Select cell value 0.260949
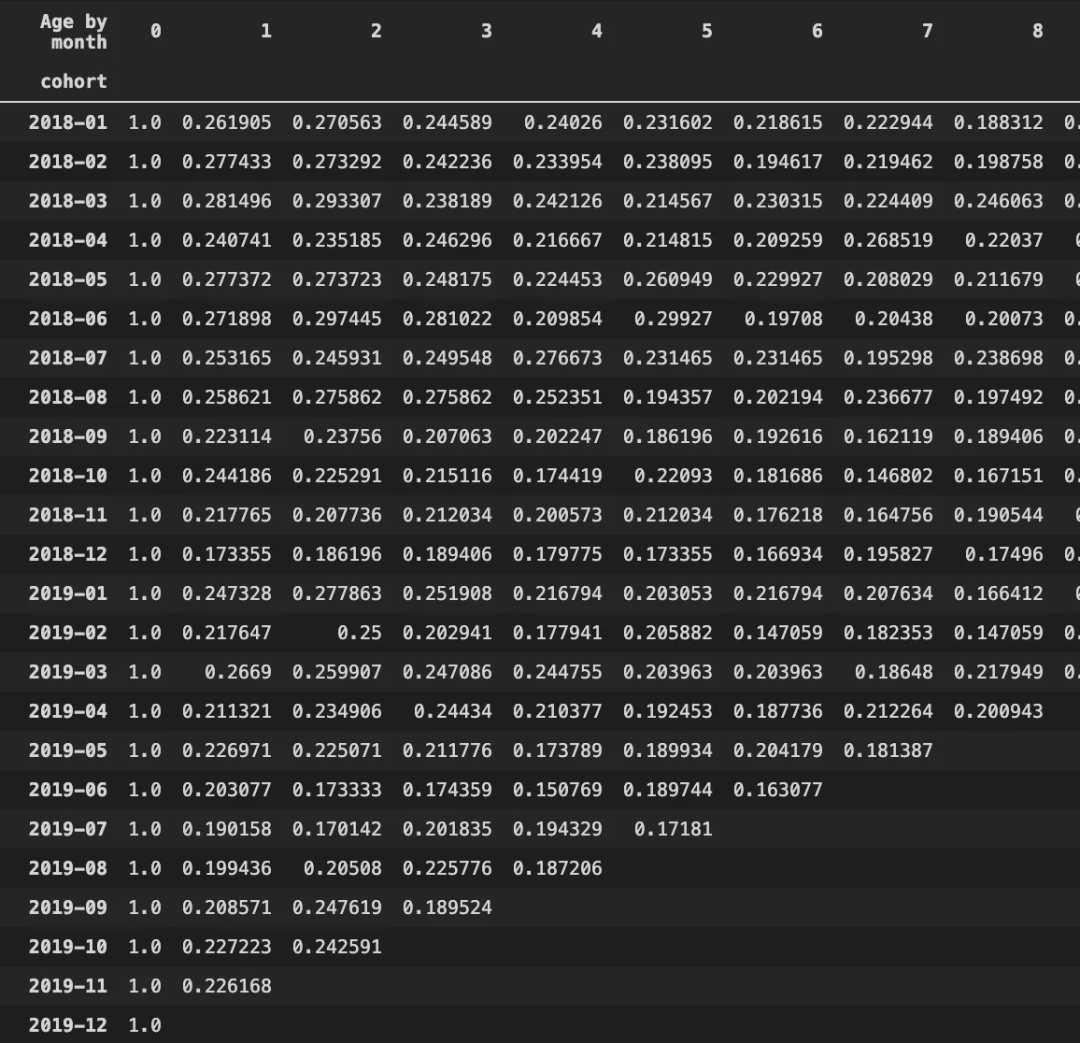 [x=667, y=279]
